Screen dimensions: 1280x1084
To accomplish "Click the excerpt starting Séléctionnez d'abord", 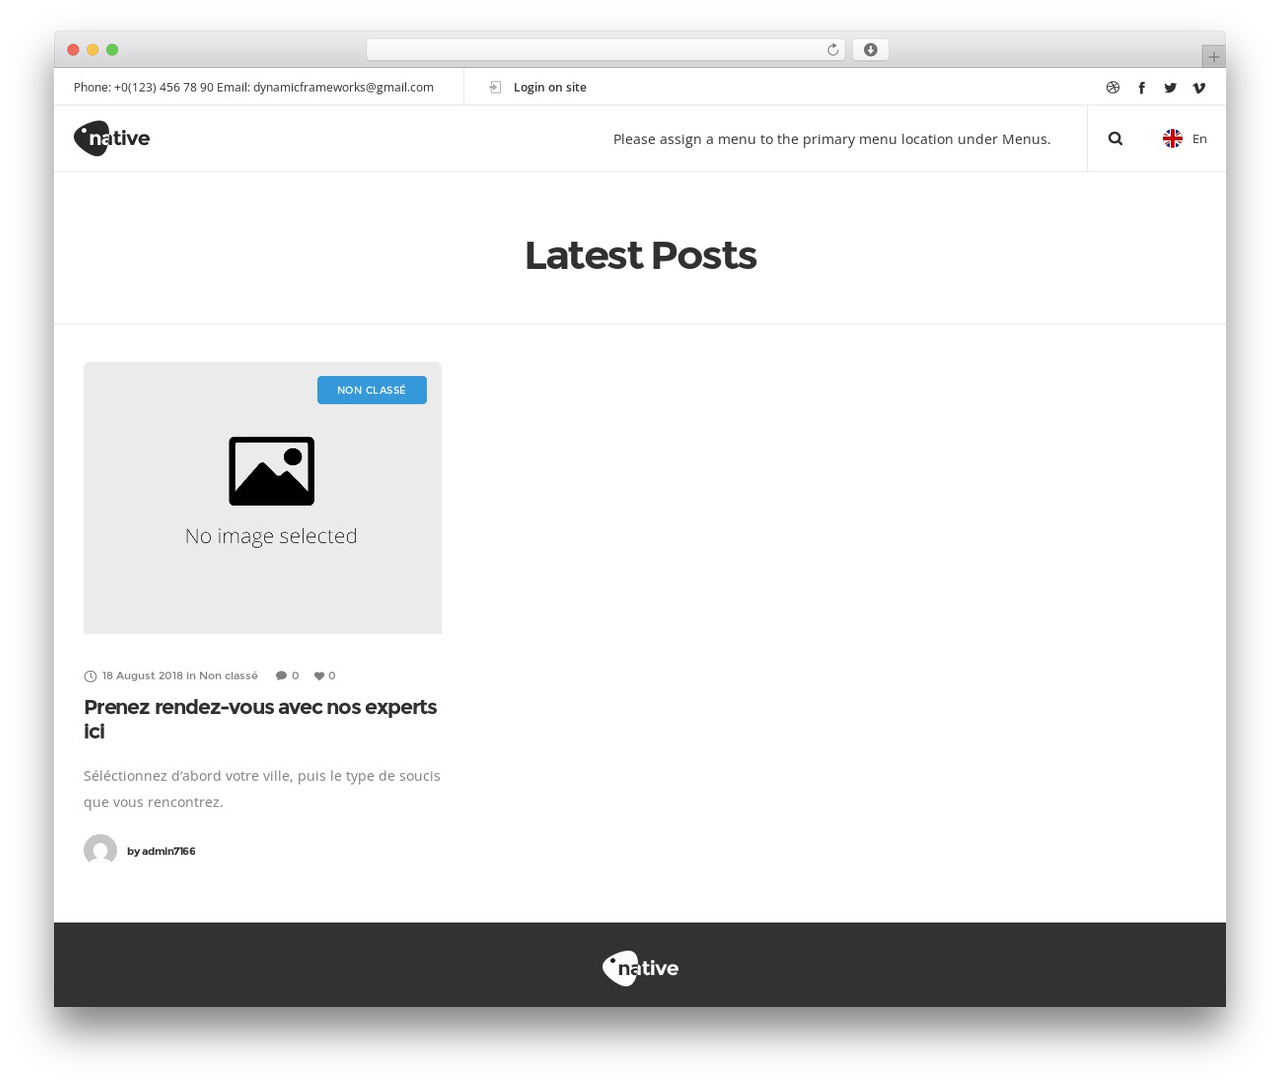I will tap(262, 789).
